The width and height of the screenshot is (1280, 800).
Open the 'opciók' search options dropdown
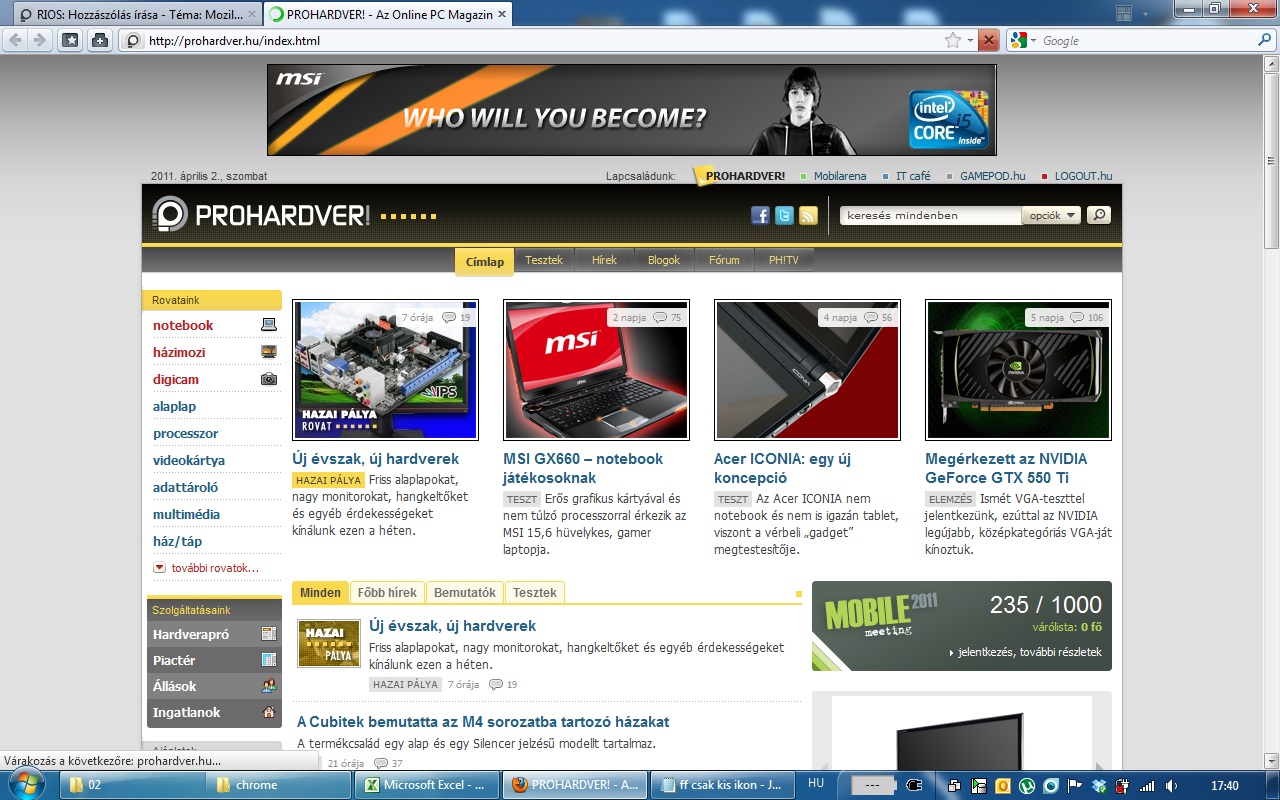[1052, 215]
